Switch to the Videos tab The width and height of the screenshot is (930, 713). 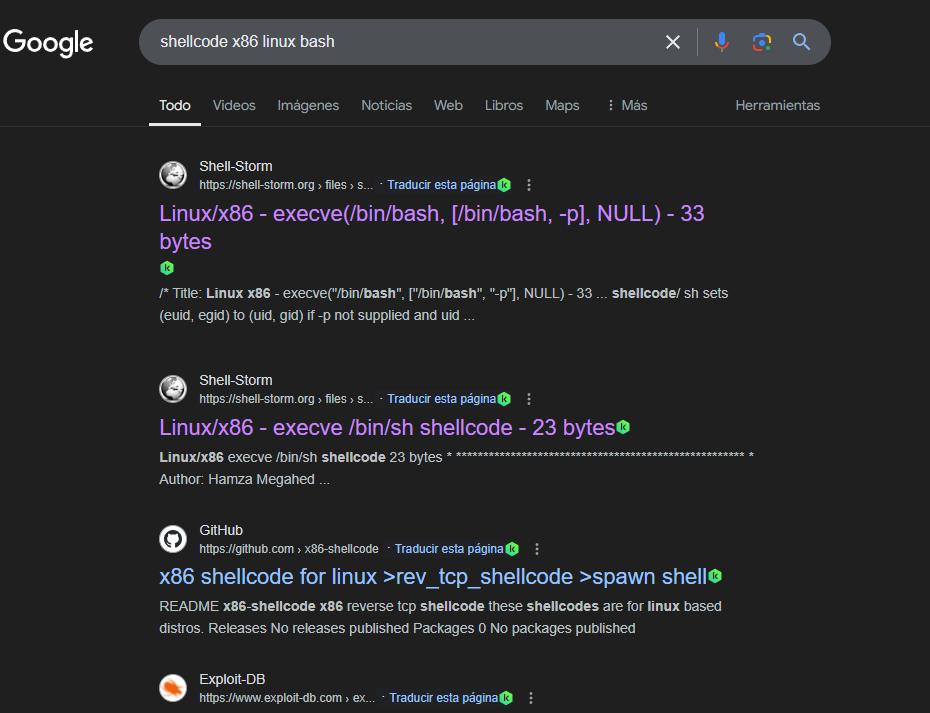(x=234, y=106)
